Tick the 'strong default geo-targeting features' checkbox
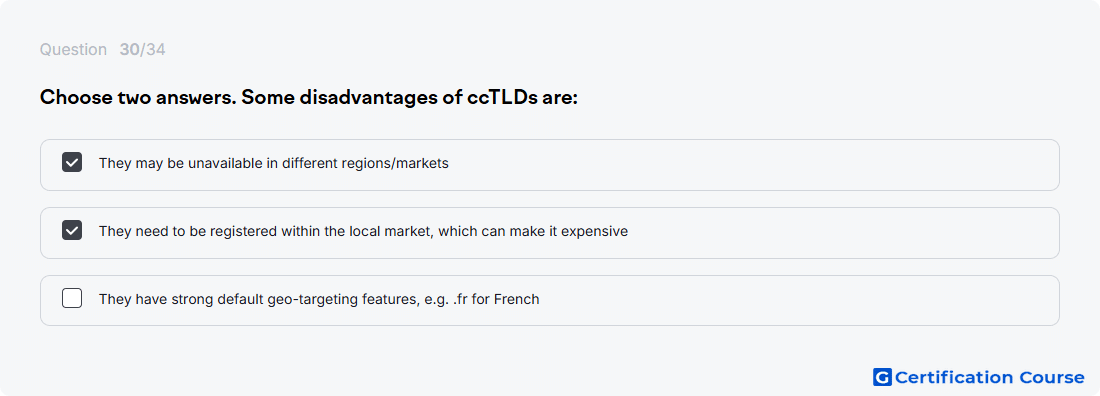The width and height of the screenshot is (1100, 396). click(72, 298)
